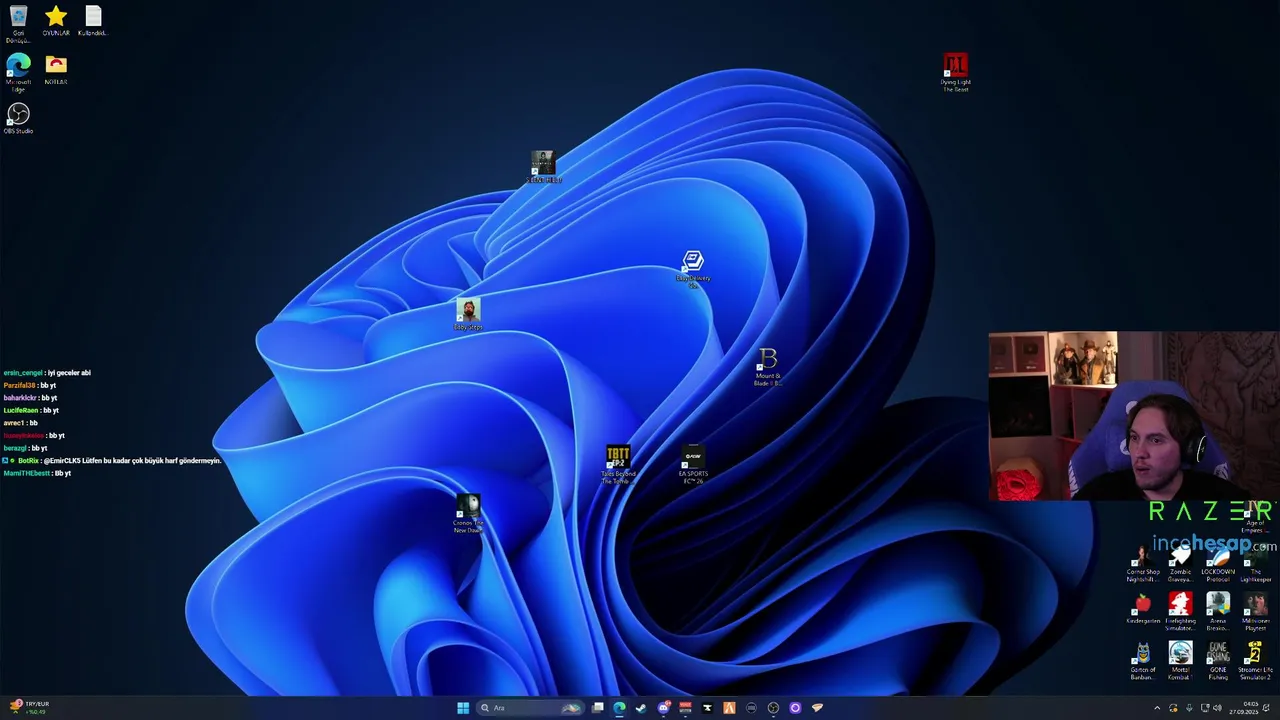Open the clock and date flyout
1280x720 pixels.
[1244, 708]
